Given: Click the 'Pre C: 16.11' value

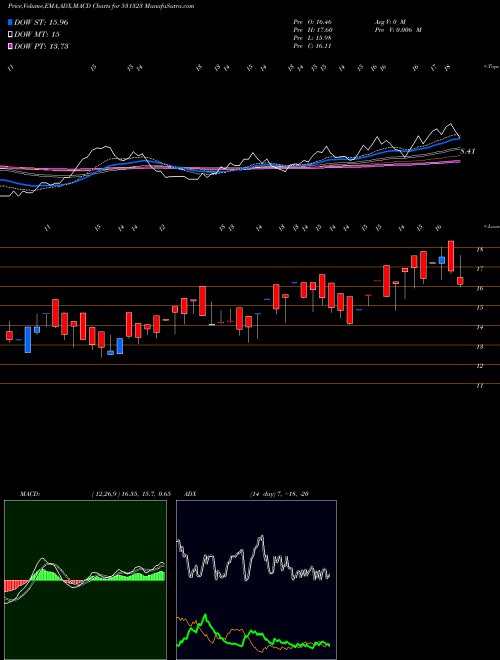Looking at the screenshot, I should [312, 46].
